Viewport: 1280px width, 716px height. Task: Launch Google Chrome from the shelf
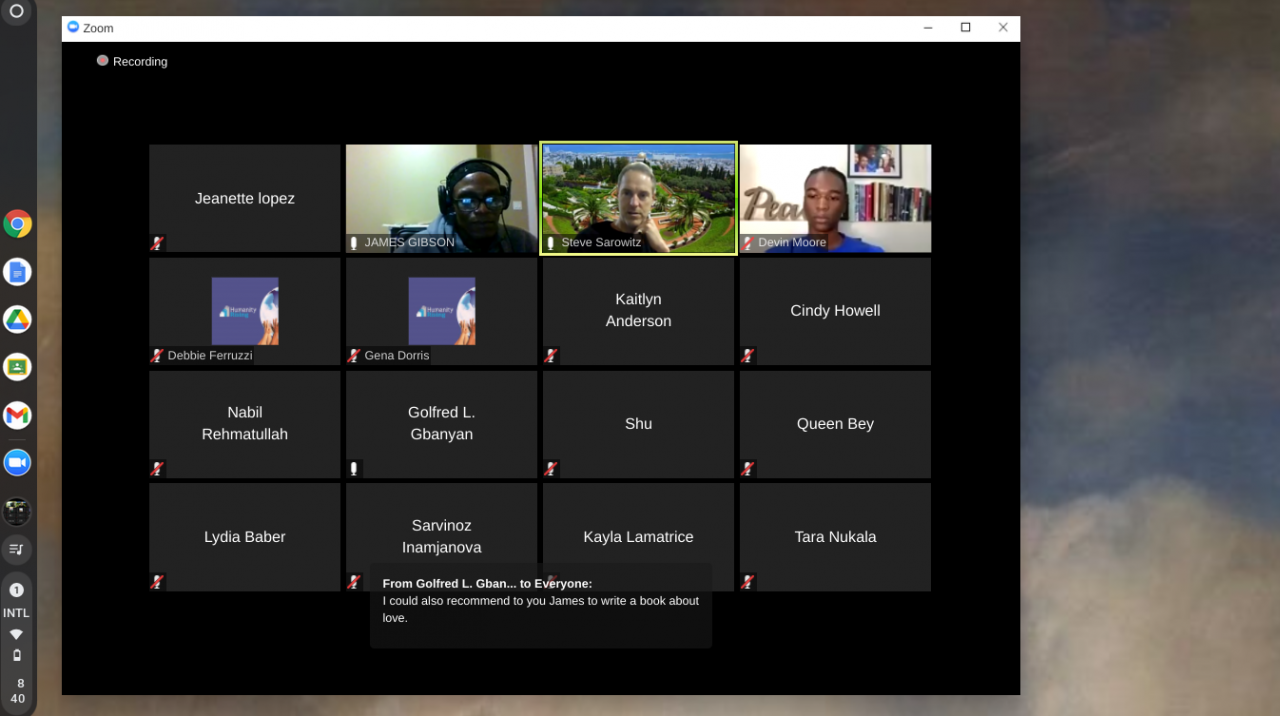coord(17,224)
